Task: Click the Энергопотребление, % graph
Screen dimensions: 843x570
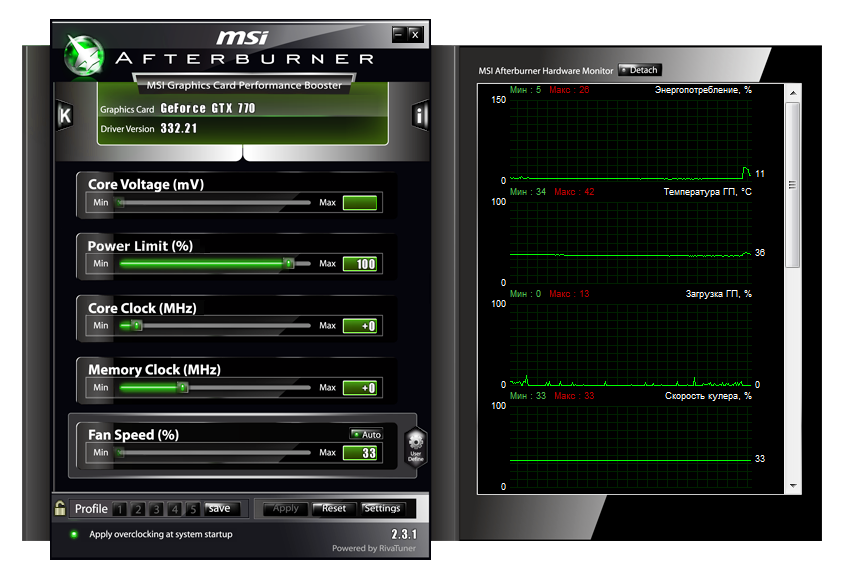Action: click(631, 140)
